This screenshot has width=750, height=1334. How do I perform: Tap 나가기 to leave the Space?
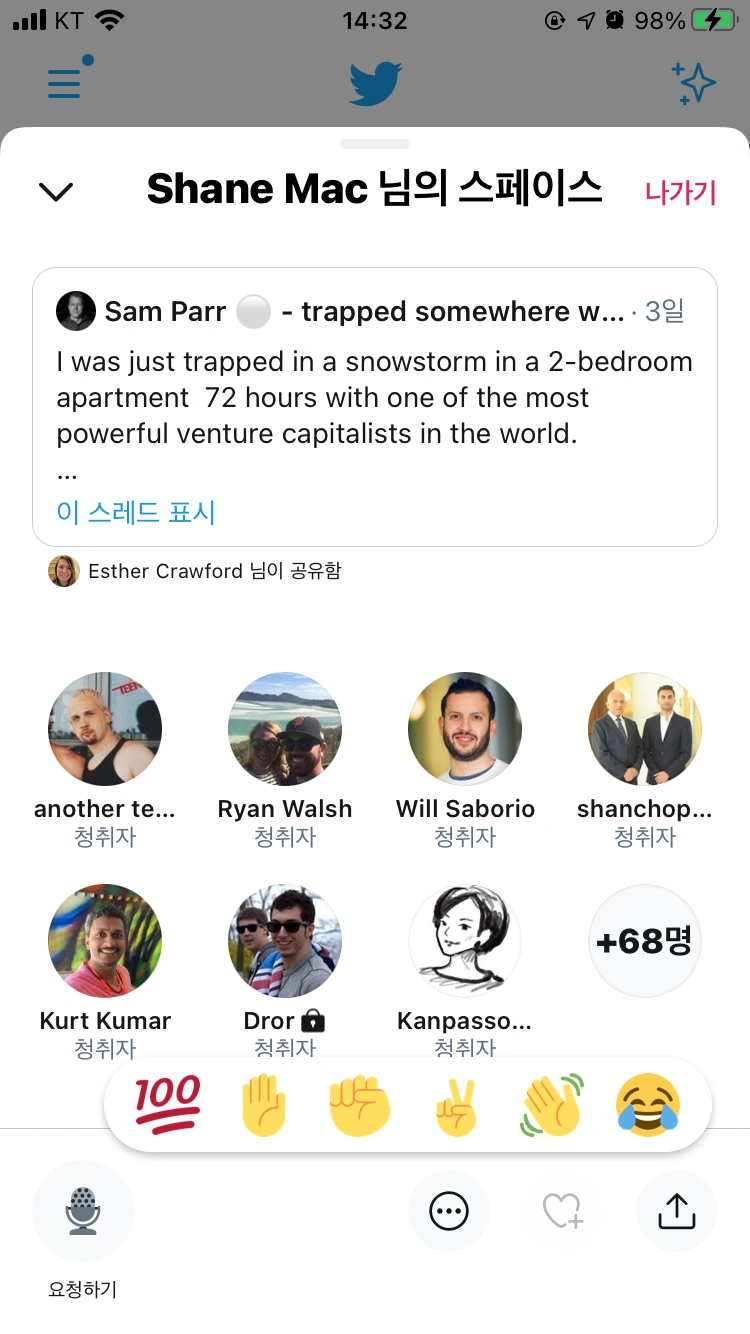tap(681, 192)
